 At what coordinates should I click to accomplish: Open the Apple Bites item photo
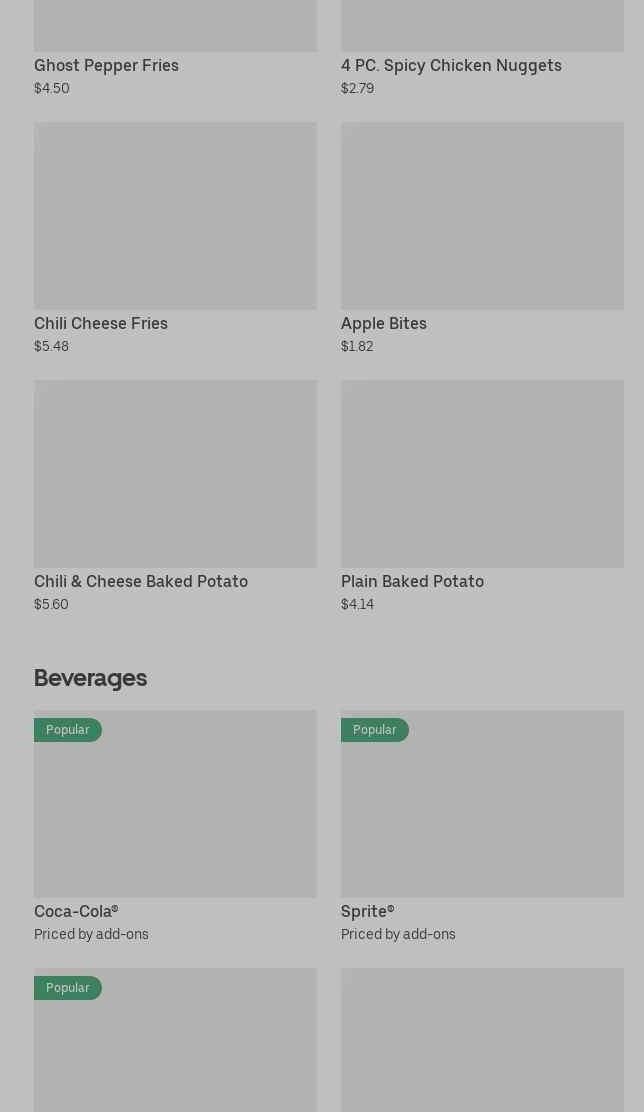coord(482,215)
